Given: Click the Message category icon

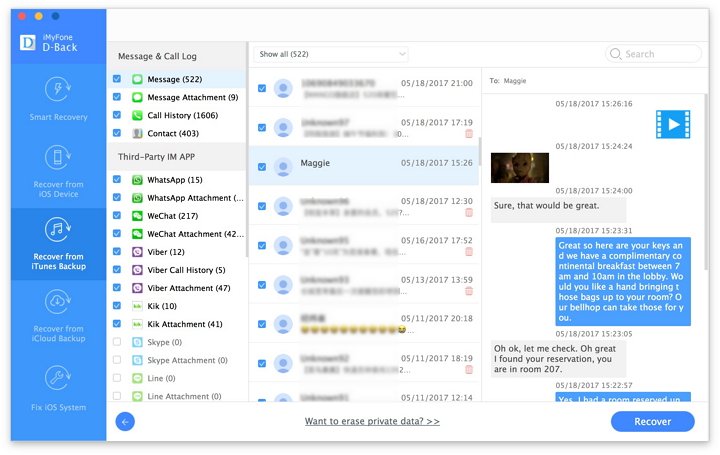Looking at the screenshot, I should point(137,79).
